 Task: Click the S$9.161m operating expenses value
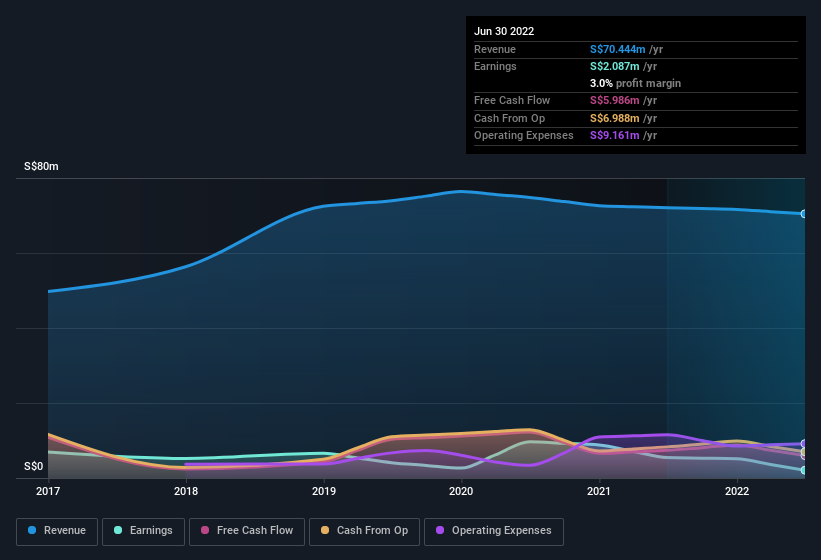(614, 136)
